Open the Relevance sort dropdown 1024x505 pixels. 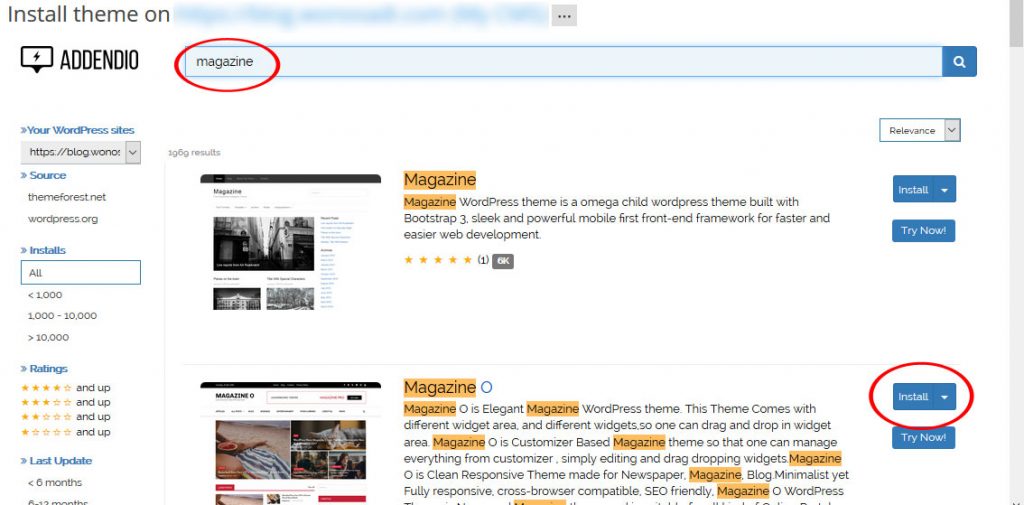920,130
